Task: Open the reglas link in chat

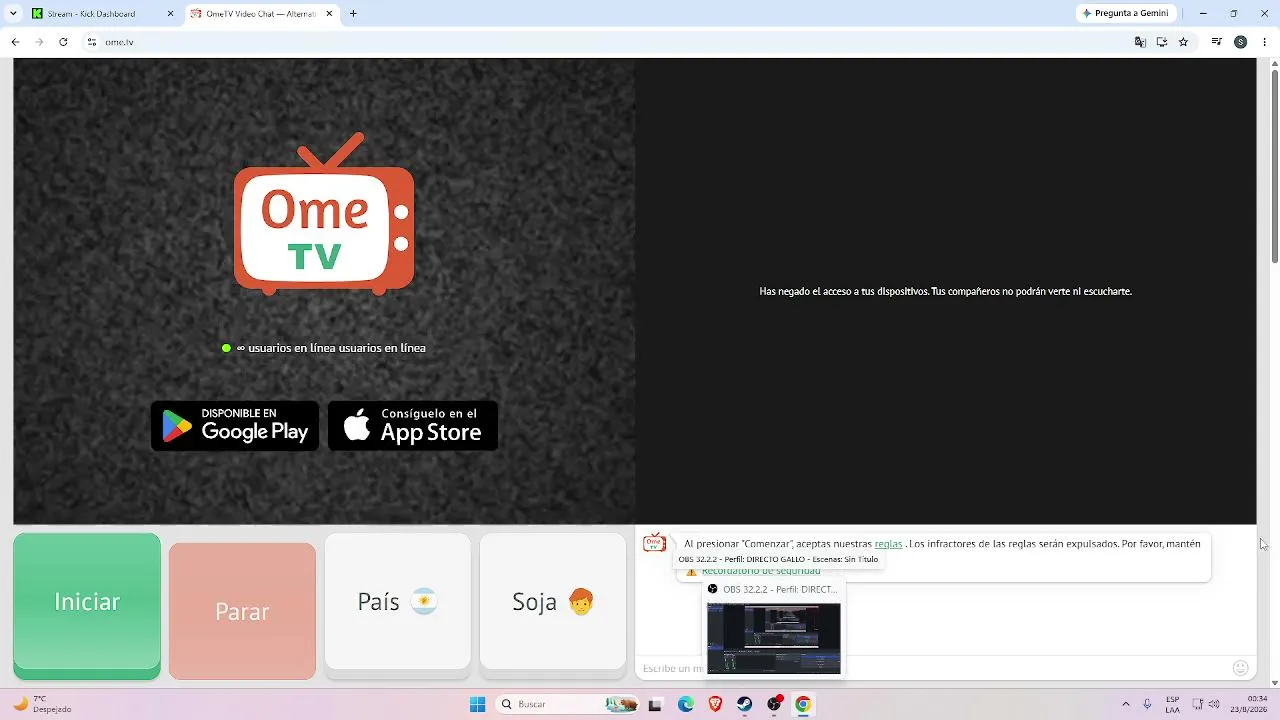Action: coord(888,544)
